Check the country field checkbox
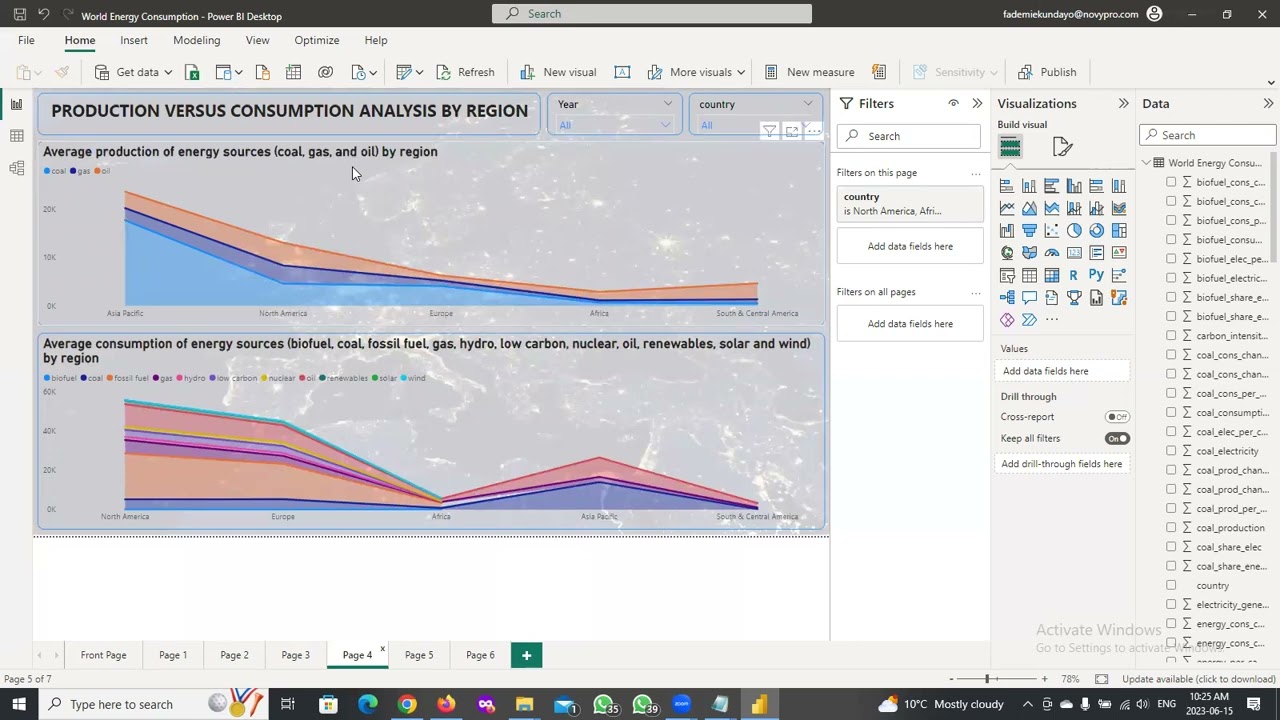 (x=1171, y=585)
